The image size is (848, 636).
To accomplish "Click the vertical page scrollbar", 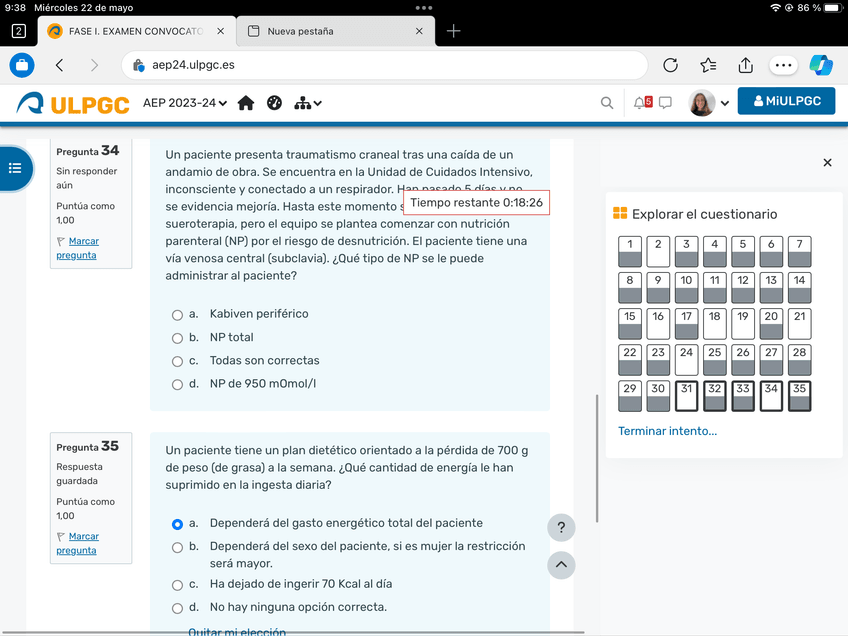I will 597,459.
